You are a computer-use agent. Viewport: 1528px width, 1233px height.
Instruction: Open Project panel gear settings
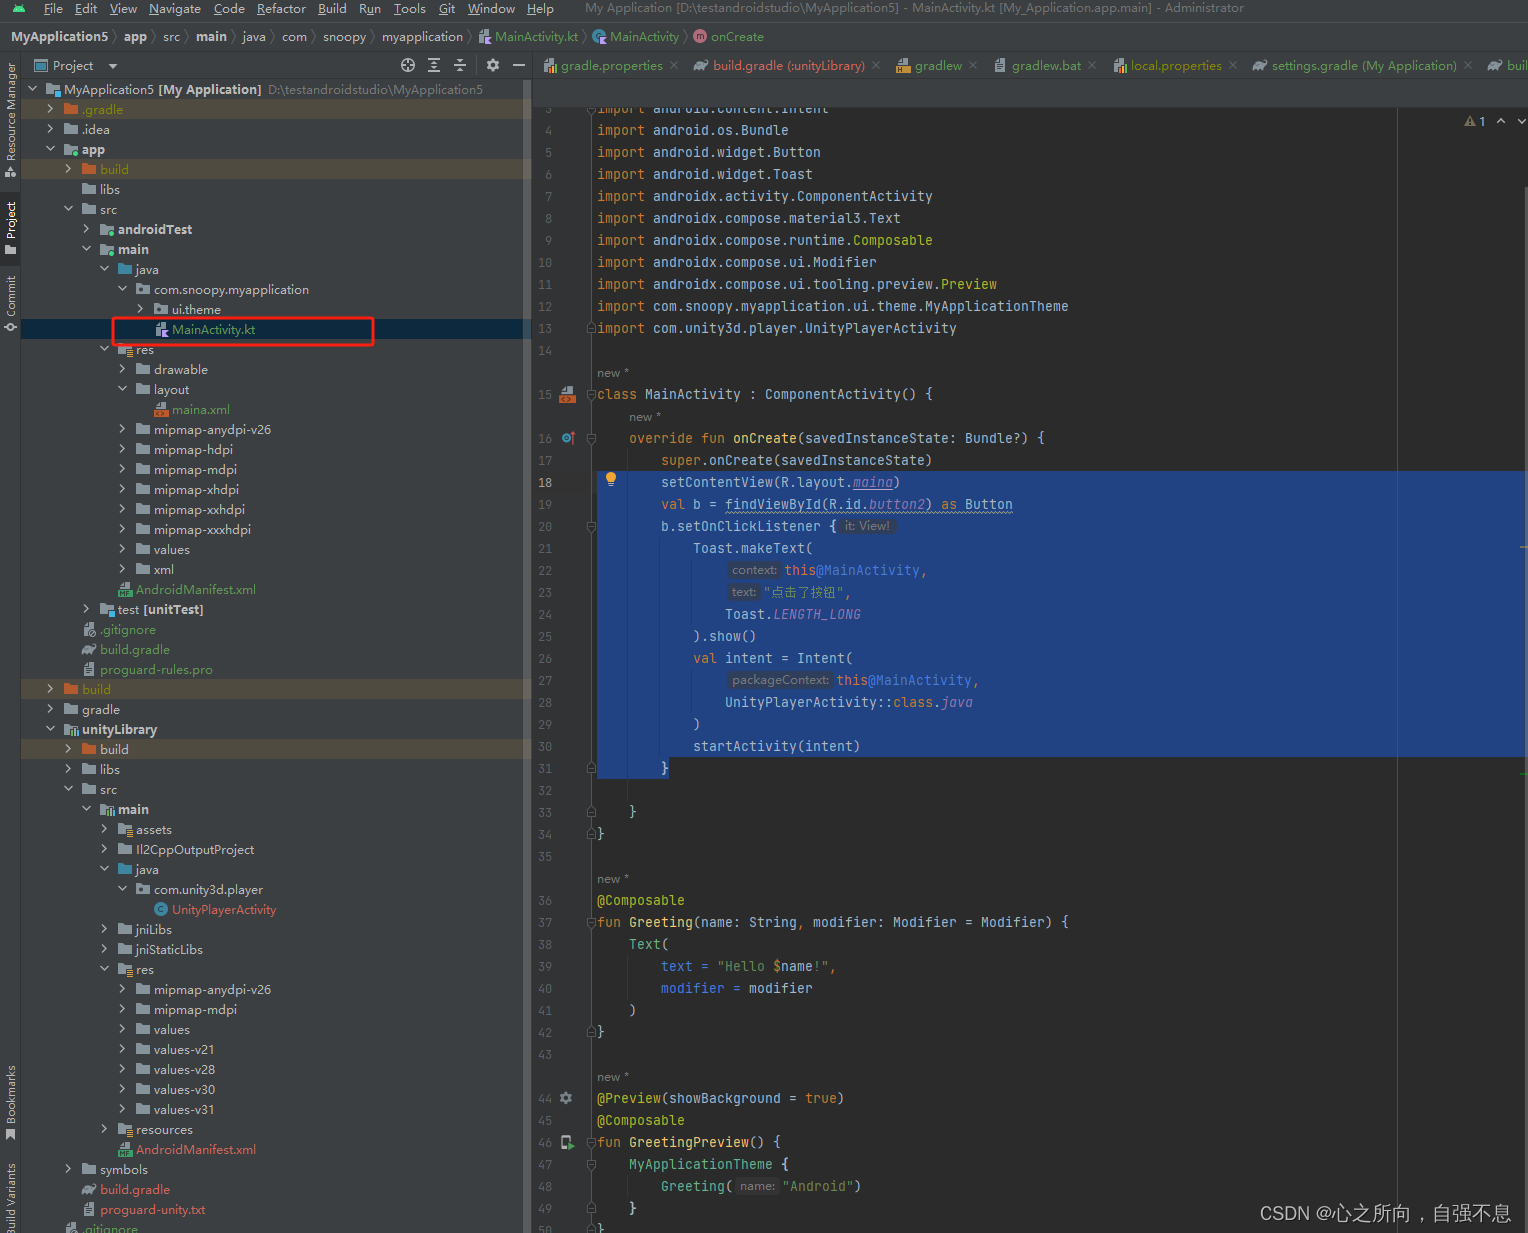493,65
